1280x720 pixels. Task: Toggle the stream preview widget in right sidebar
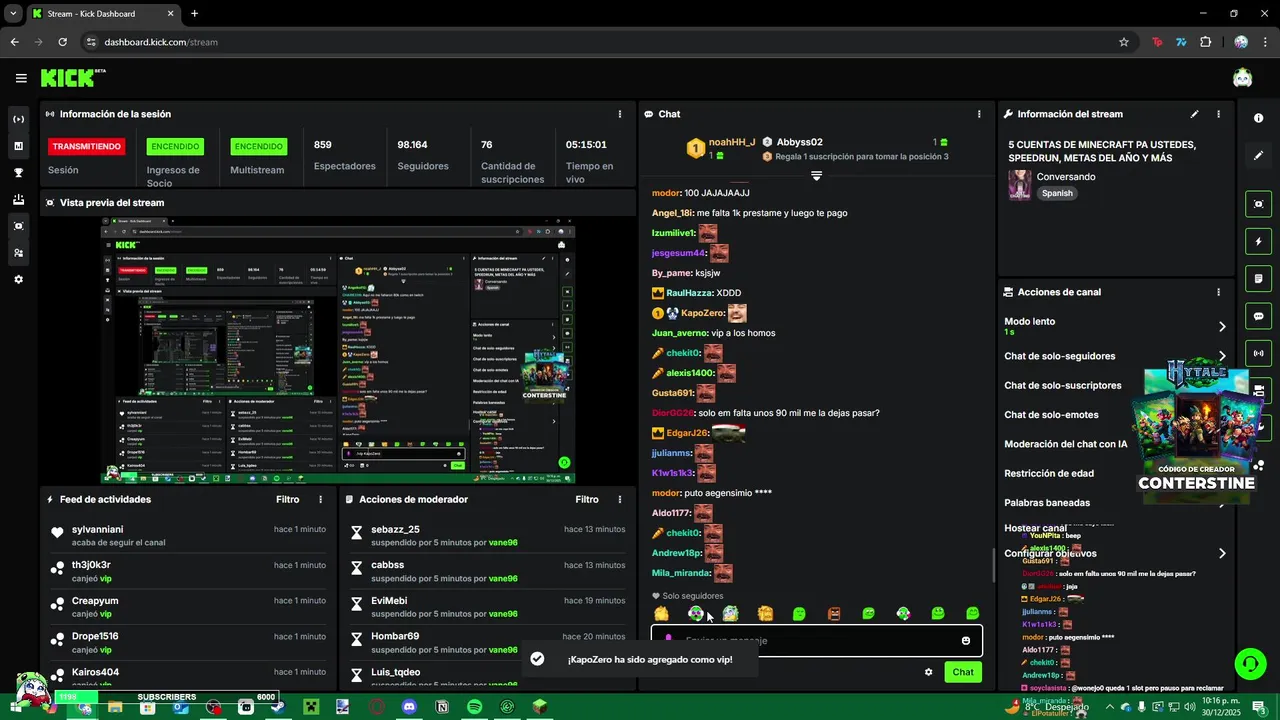click(x=1258, y=204)
